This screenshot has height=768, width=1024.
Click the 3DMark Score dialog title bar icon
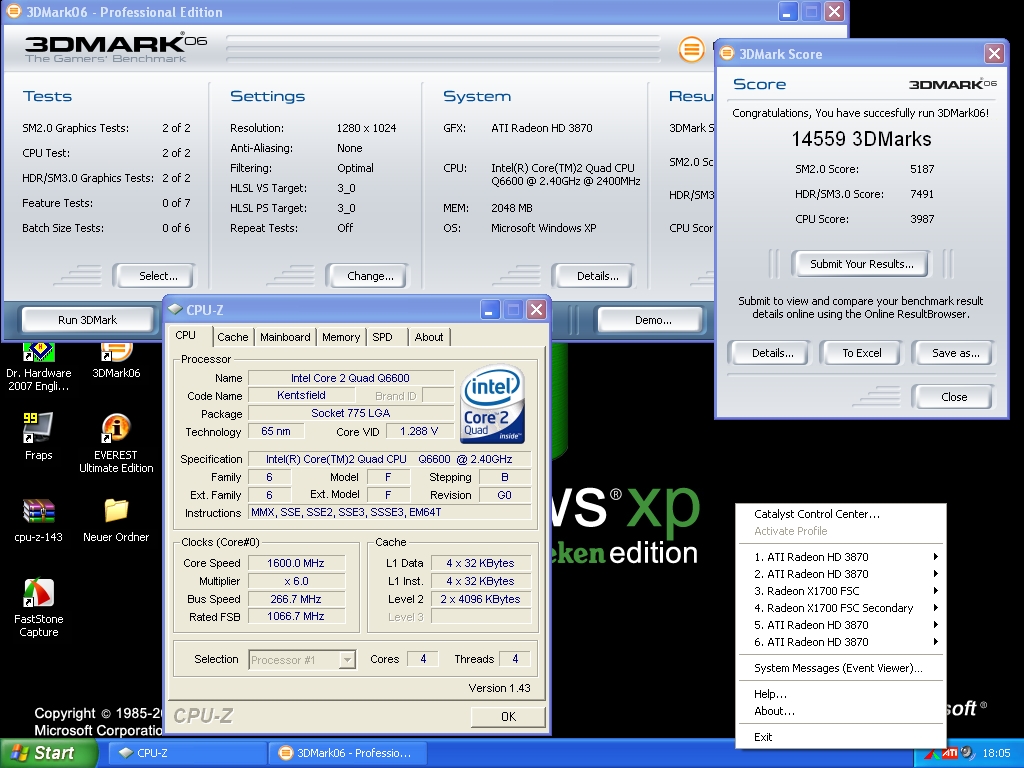pos(727,54)
